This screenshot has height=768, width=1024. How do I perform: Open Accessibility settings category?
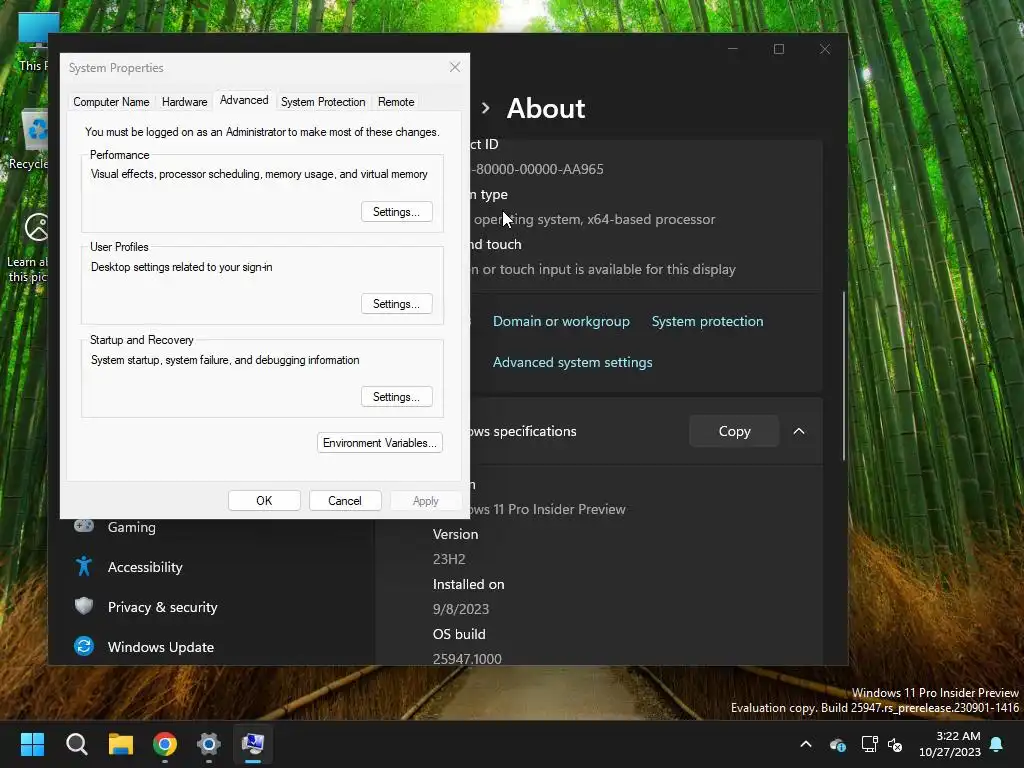click(145, 567)
